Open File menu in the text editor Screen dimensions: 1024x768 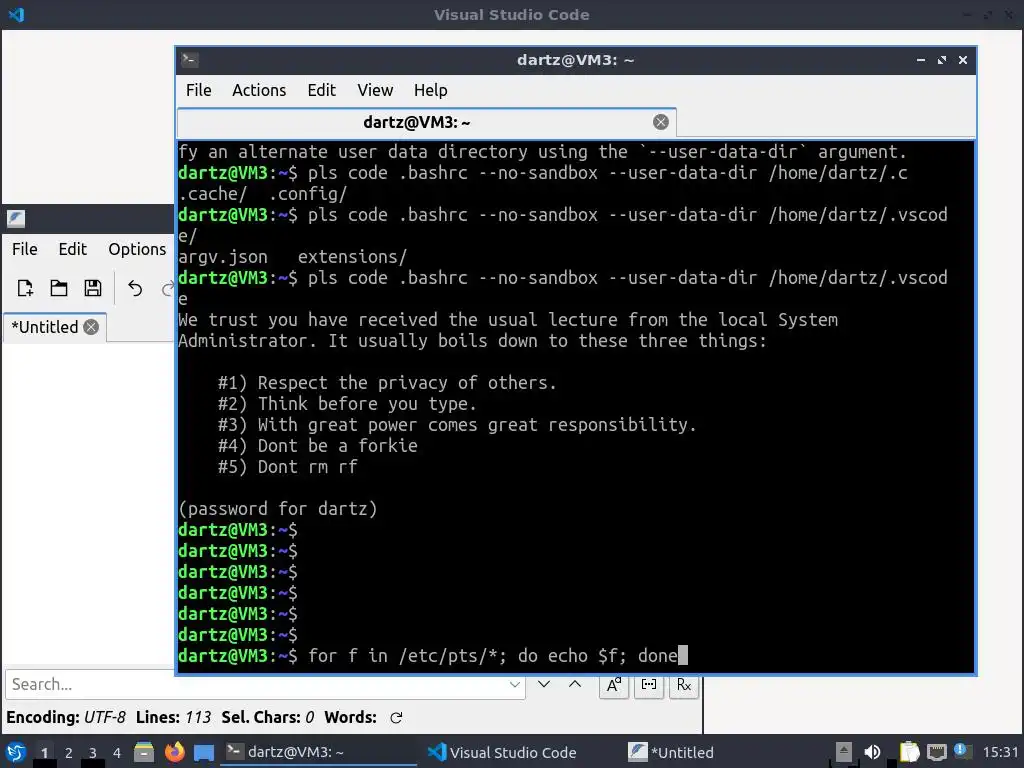(x=25, y=249)
